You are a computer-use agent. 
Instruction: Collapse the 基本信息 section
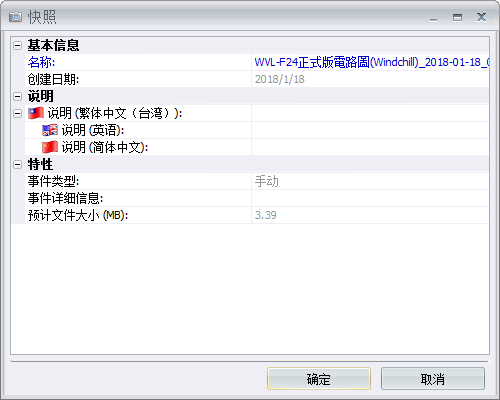pyautogui.click(x=17, y=45)
